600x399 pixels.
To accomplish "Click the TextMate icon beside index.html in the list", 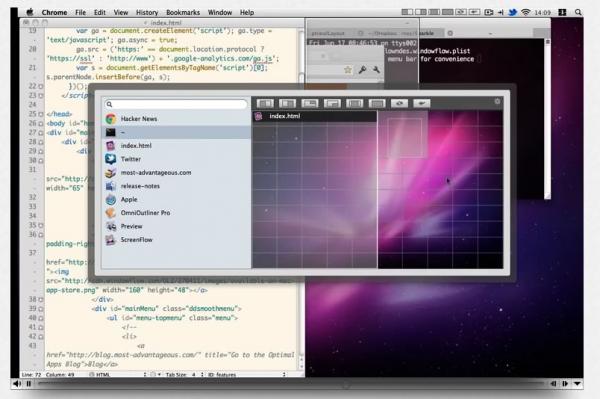I will [x=111, y=146].
